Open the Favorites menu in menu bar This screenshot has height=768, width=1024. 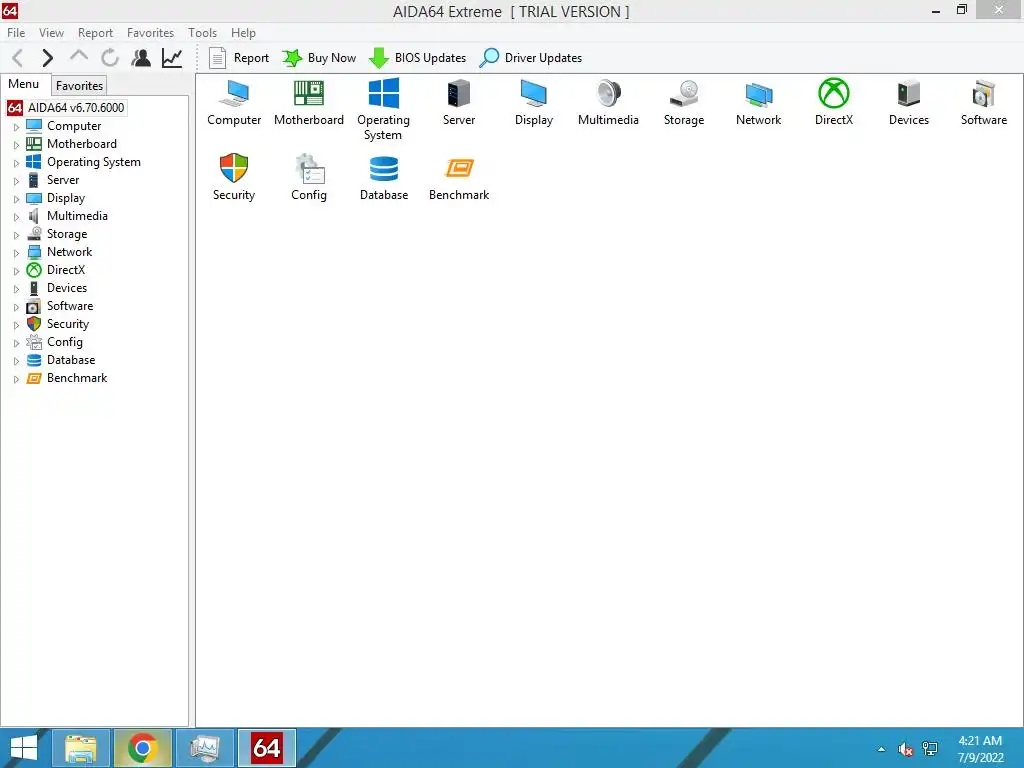tap(150, 33)
